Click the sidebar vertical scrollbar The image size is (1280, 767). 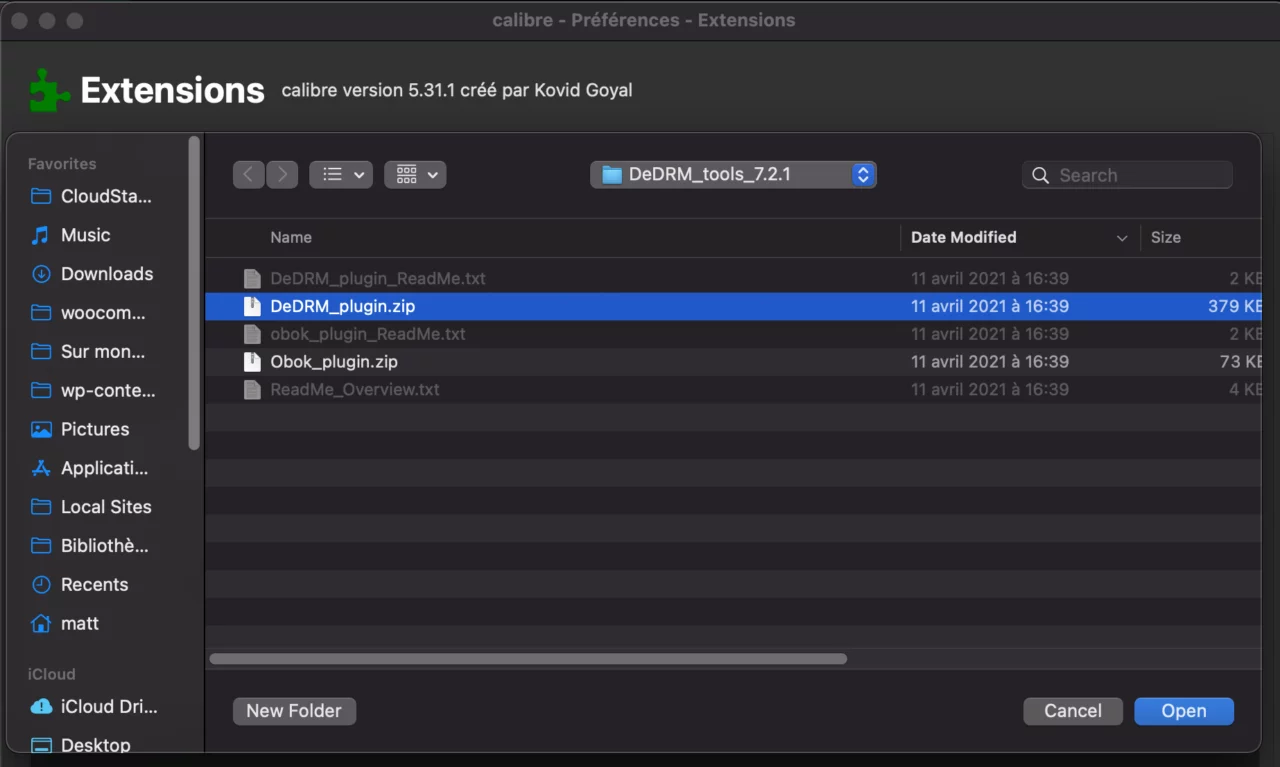[x=194, y=294]
